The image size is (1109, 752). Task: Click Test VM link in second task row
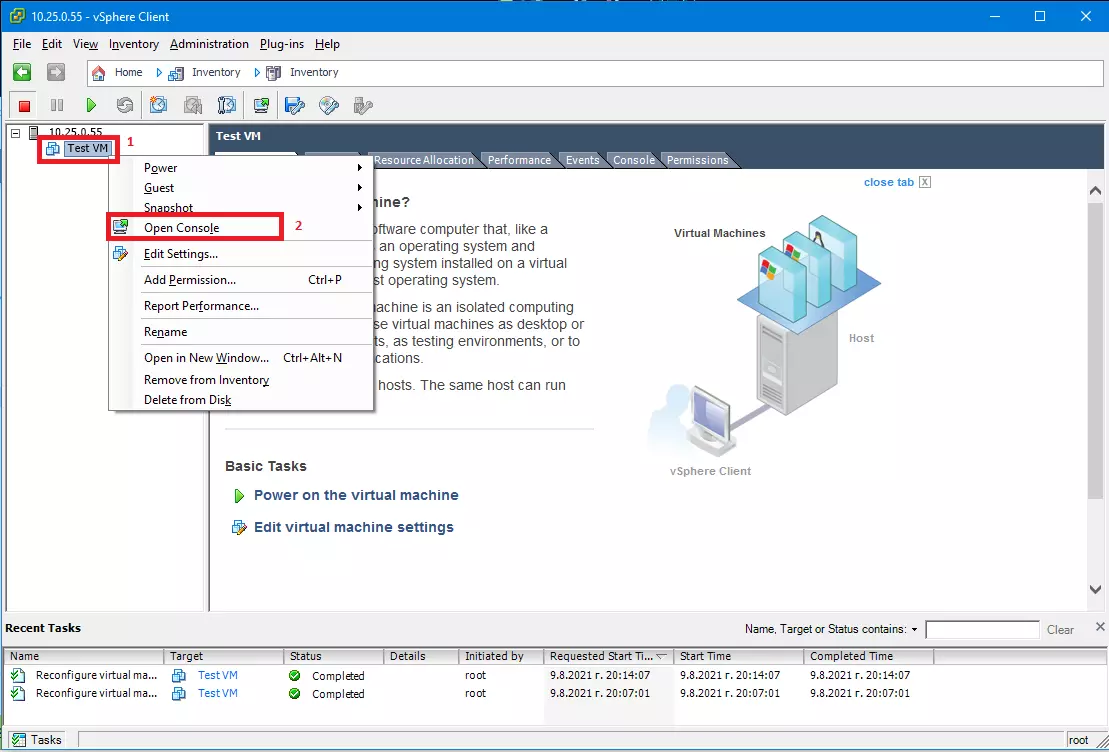click(218, 693)
